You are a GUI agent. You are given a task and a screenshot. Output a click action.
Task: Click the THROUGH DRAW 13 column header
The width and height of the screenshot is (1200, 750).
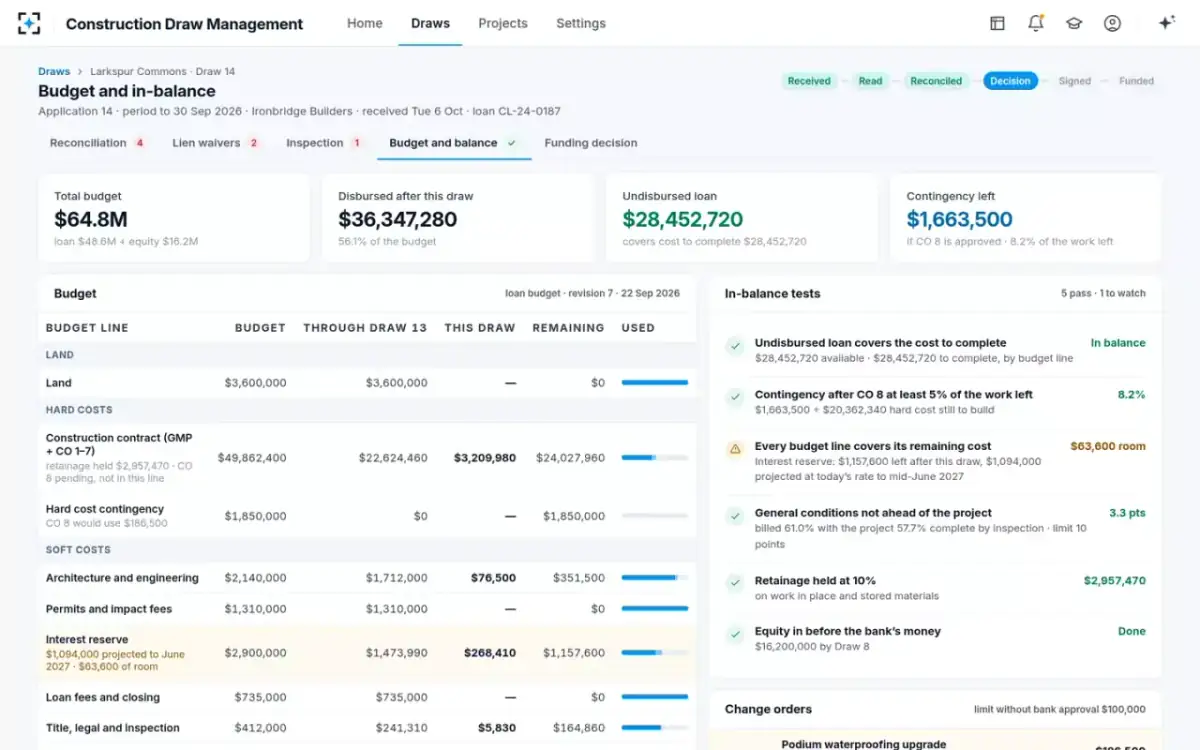pos(365,328)
